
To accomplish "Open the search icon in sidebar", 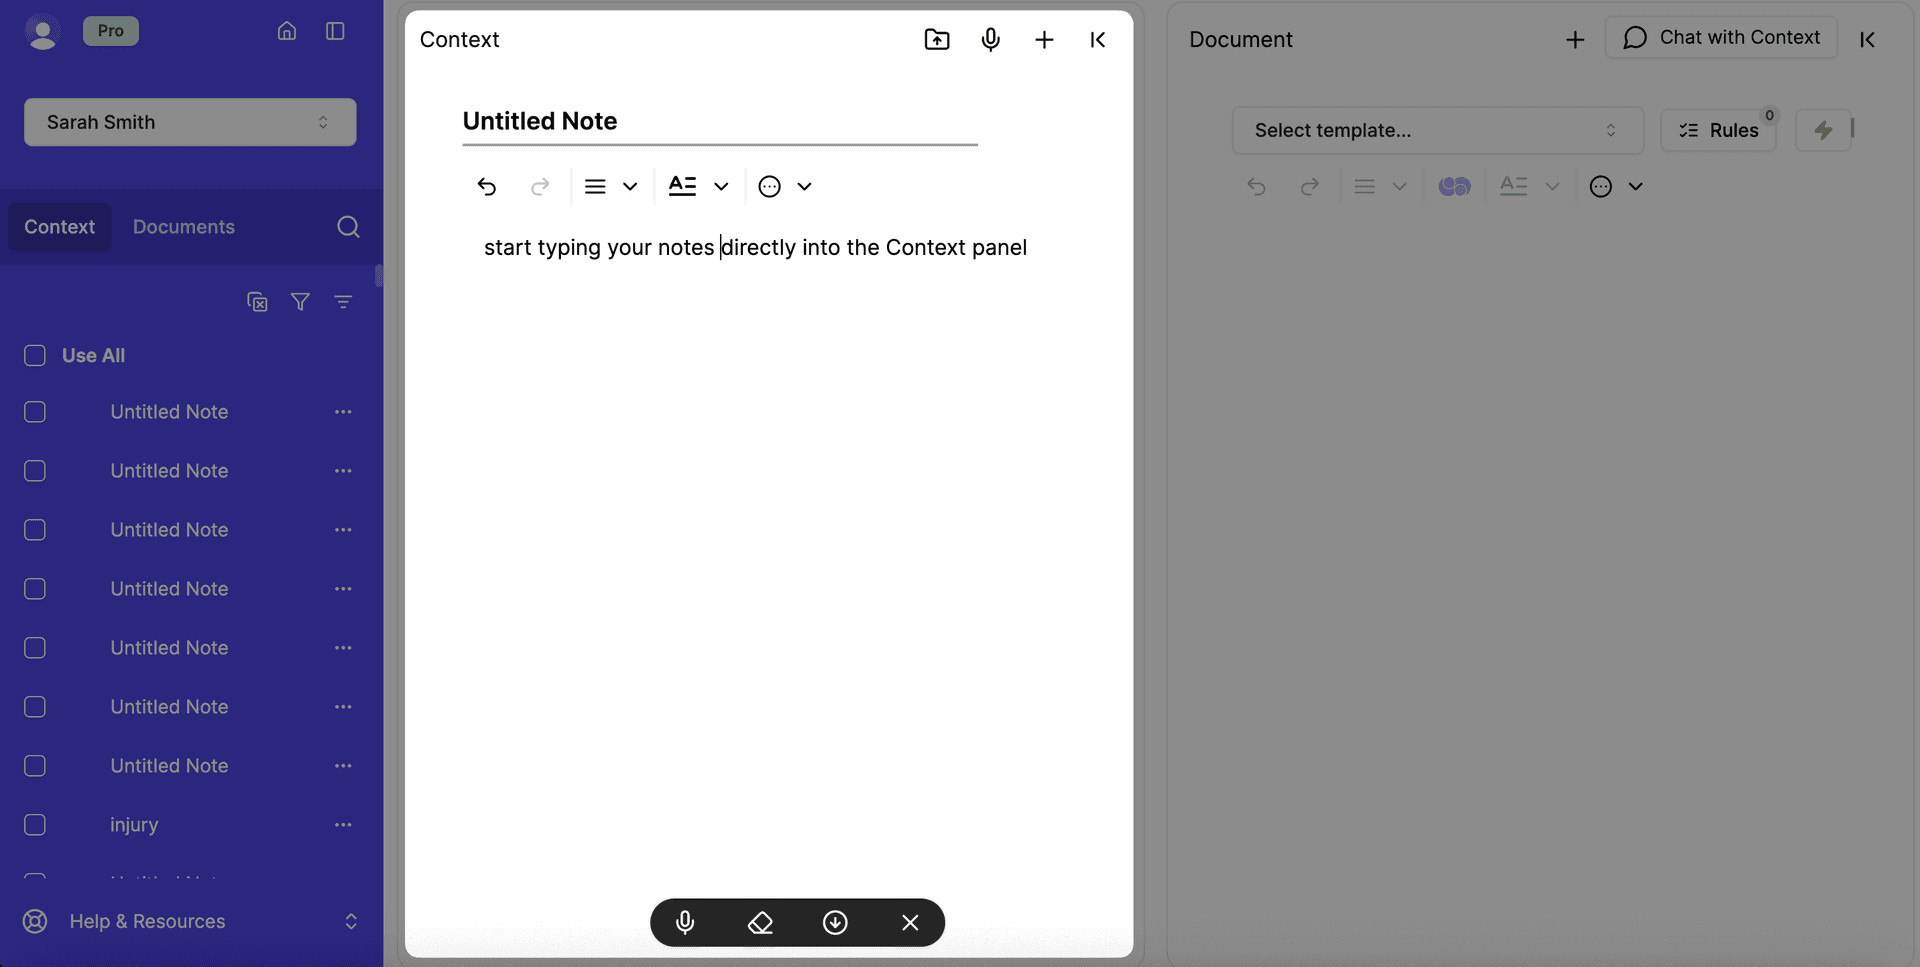I will 348,226.
